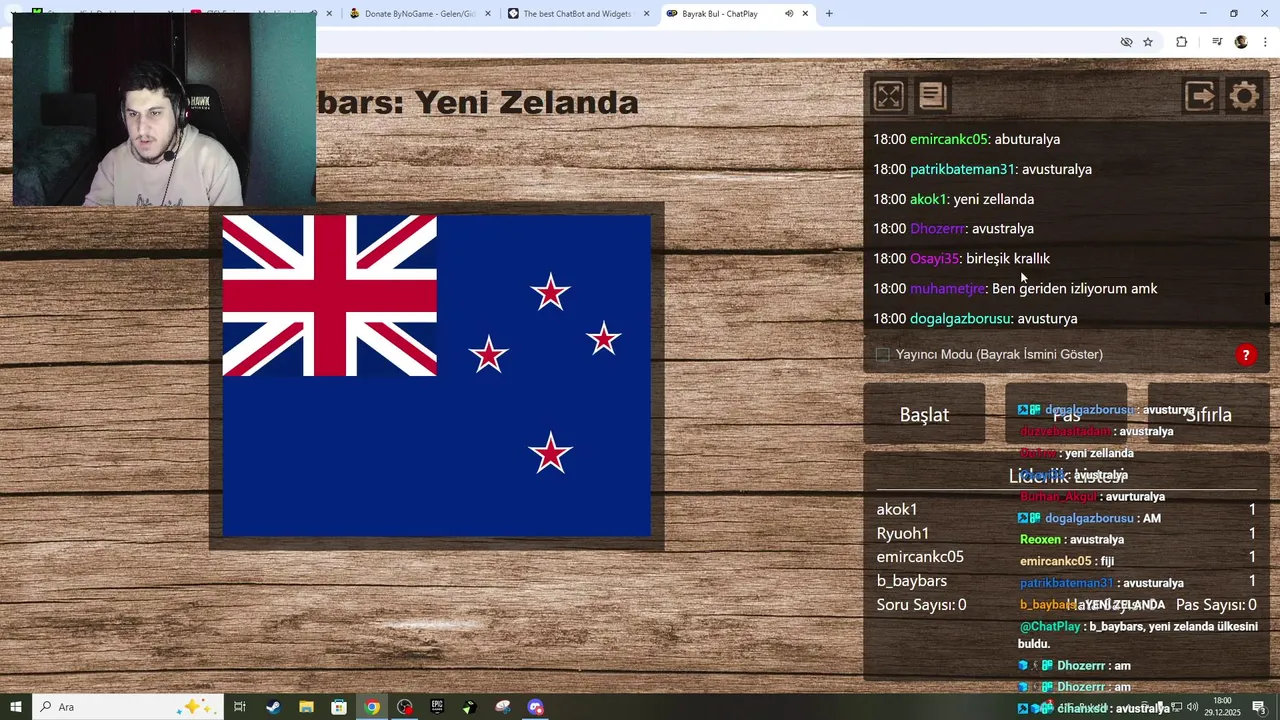Click the Sıfırla button
The width and height of the screenshot is (1280, 720).
click(x=1208, y=414)
